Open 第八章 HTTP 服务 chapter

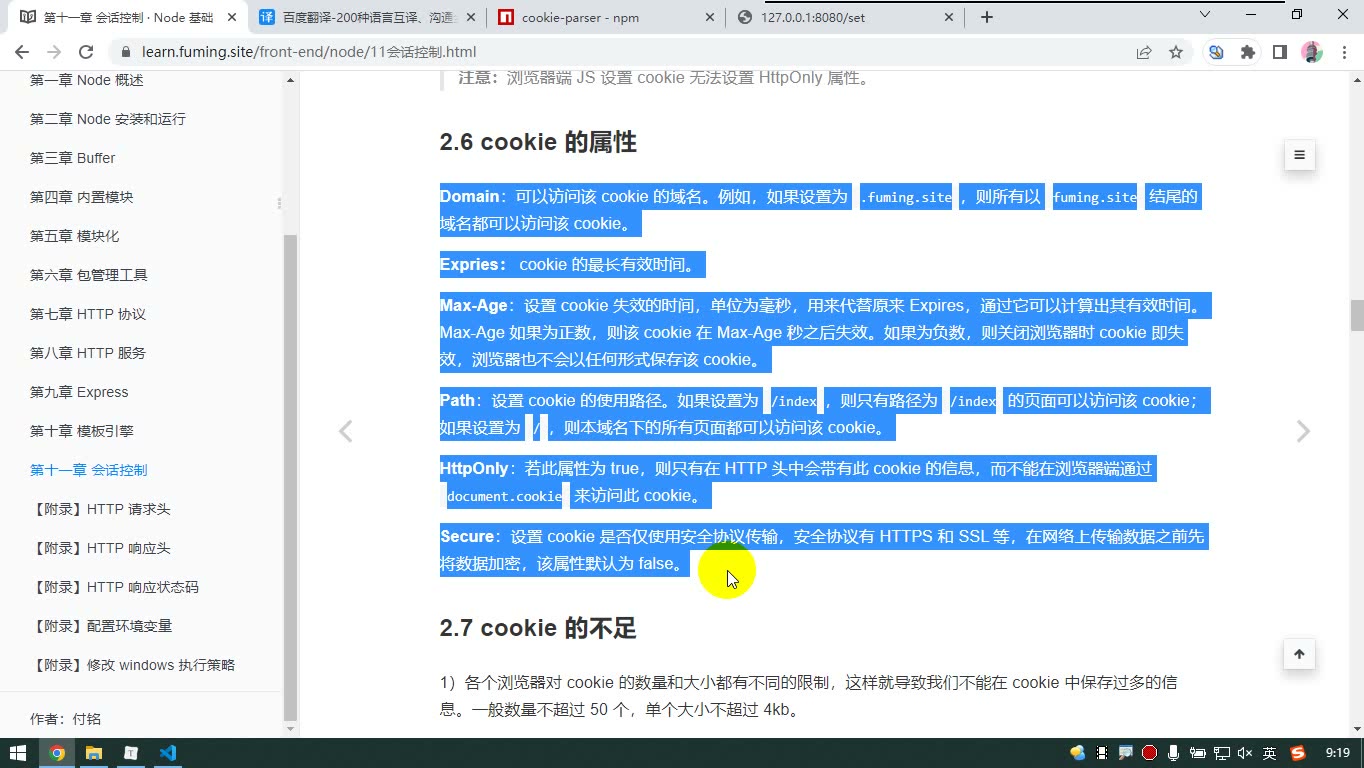click(x=88, y=353)
